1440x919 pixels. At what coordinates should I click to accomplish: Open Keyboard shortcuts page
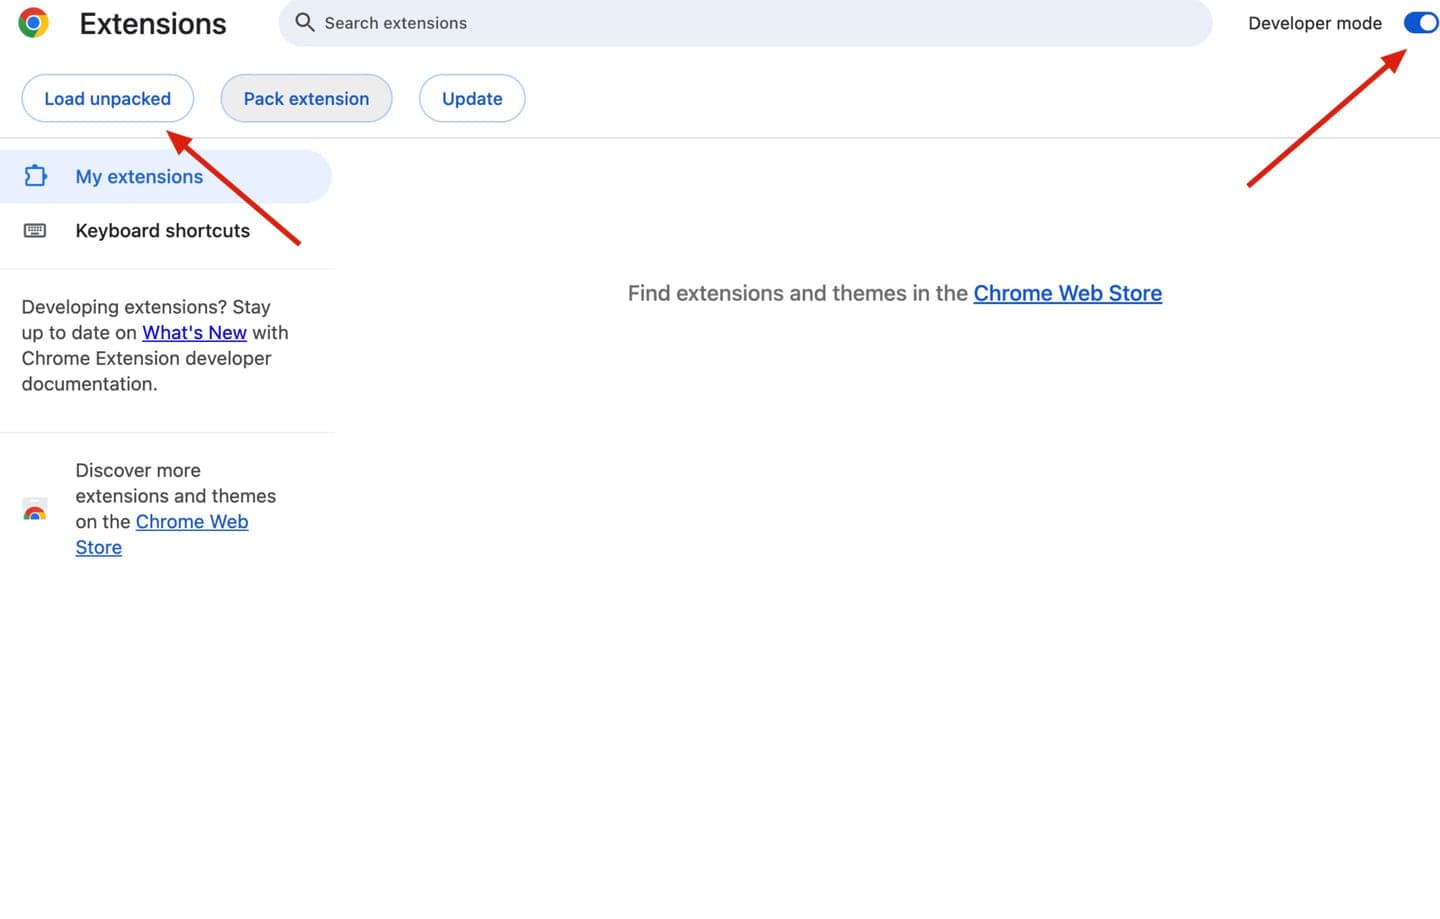point(165,231)
